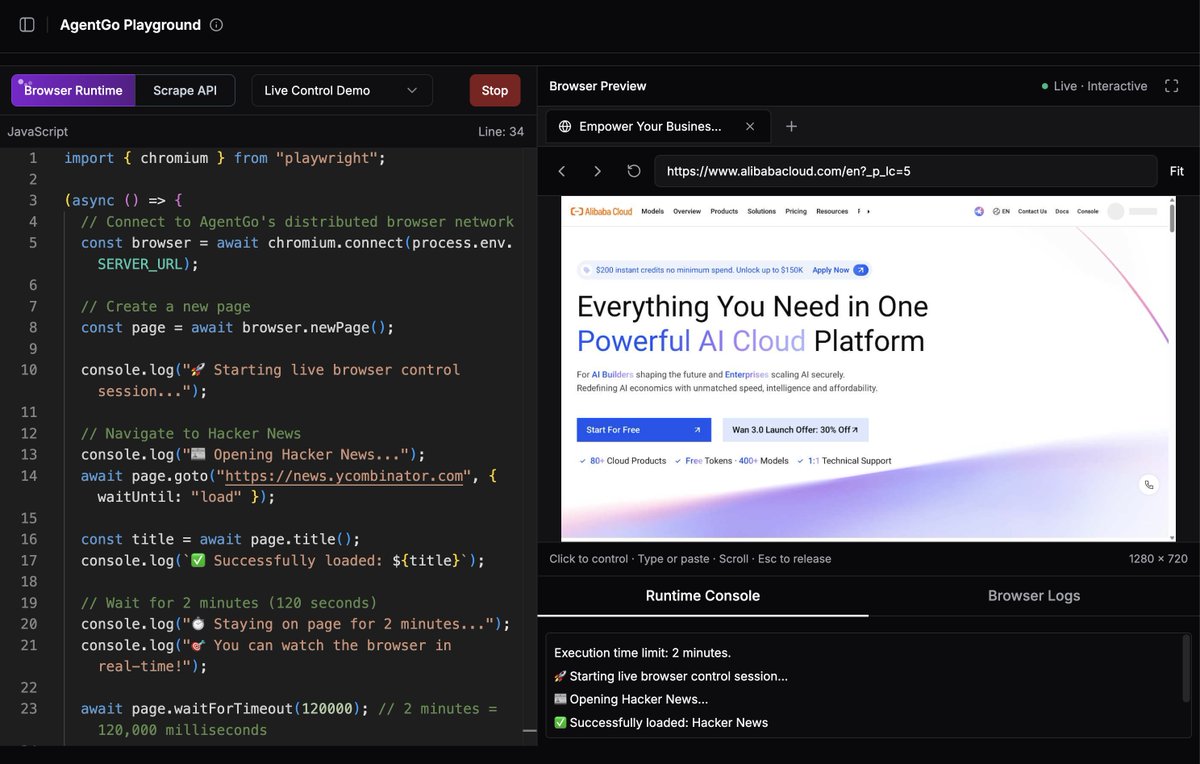The image size is (1200, 764).
Task: Expand the browser preview to fullscreen
Action: point(1172,86)
